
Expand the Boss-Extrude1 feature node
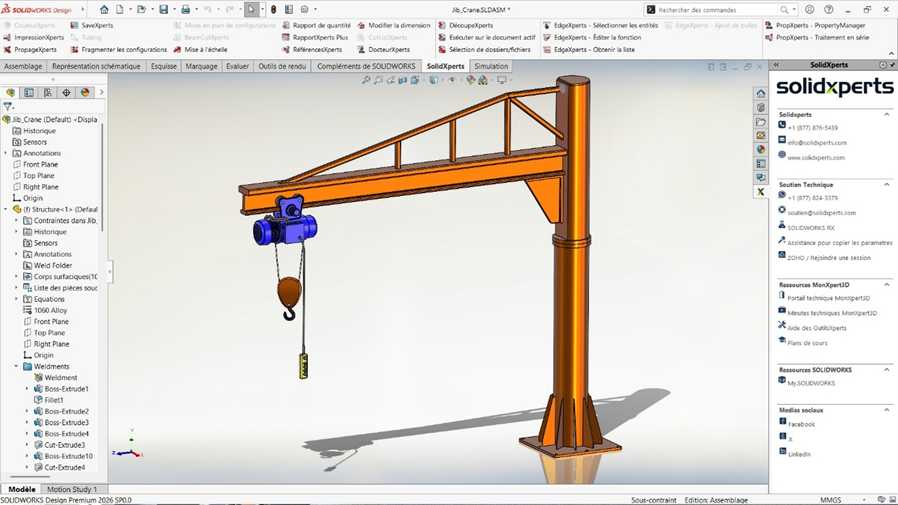coord(27,389)
